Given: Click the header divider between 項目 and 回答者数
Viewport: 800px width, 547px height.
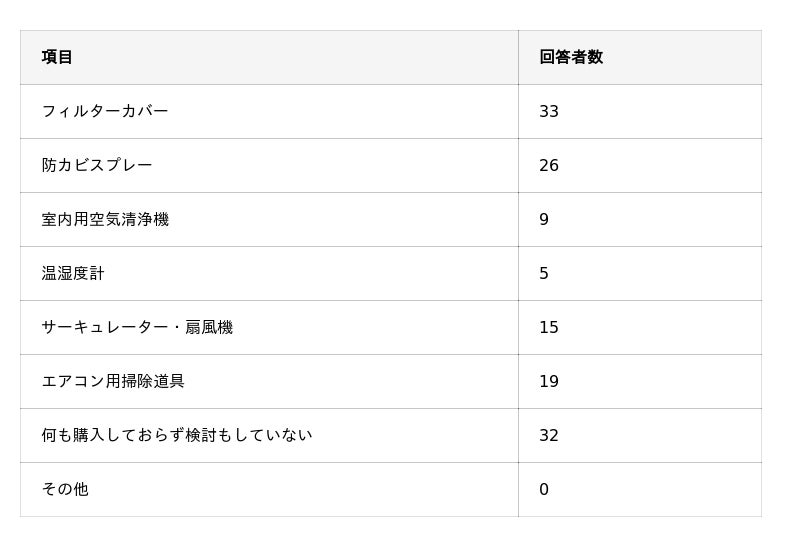Looking at the screenshot, I should click(x=518, y=57).
